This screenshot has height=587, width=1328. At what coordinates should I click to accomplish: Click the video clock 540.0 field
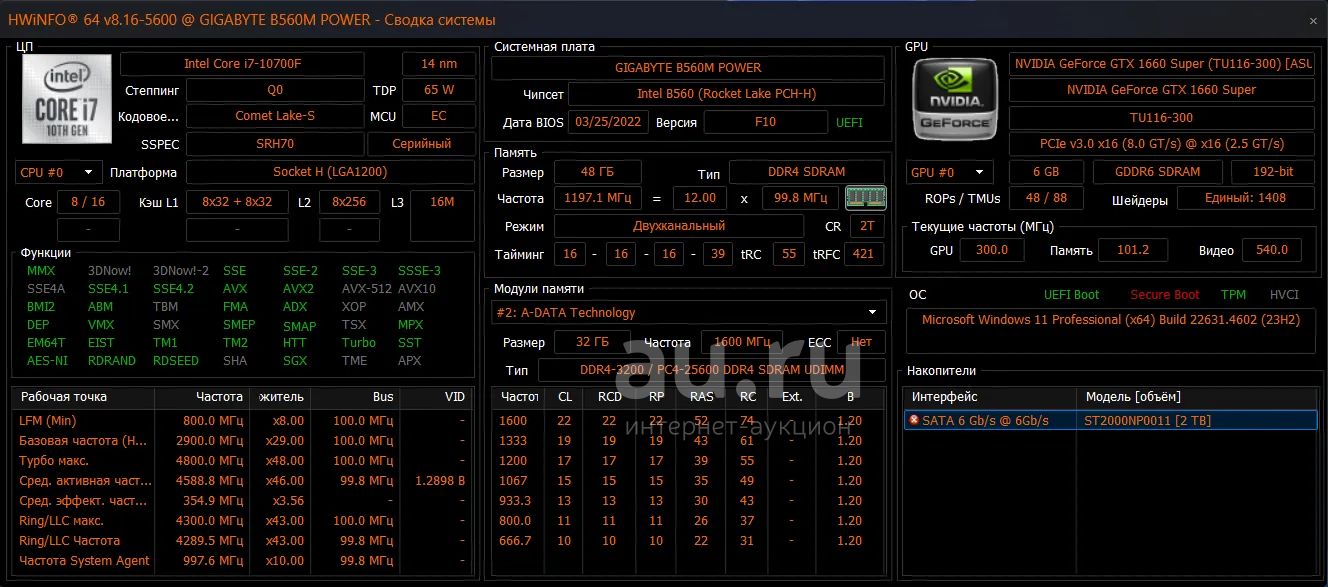coord(1271,250)
